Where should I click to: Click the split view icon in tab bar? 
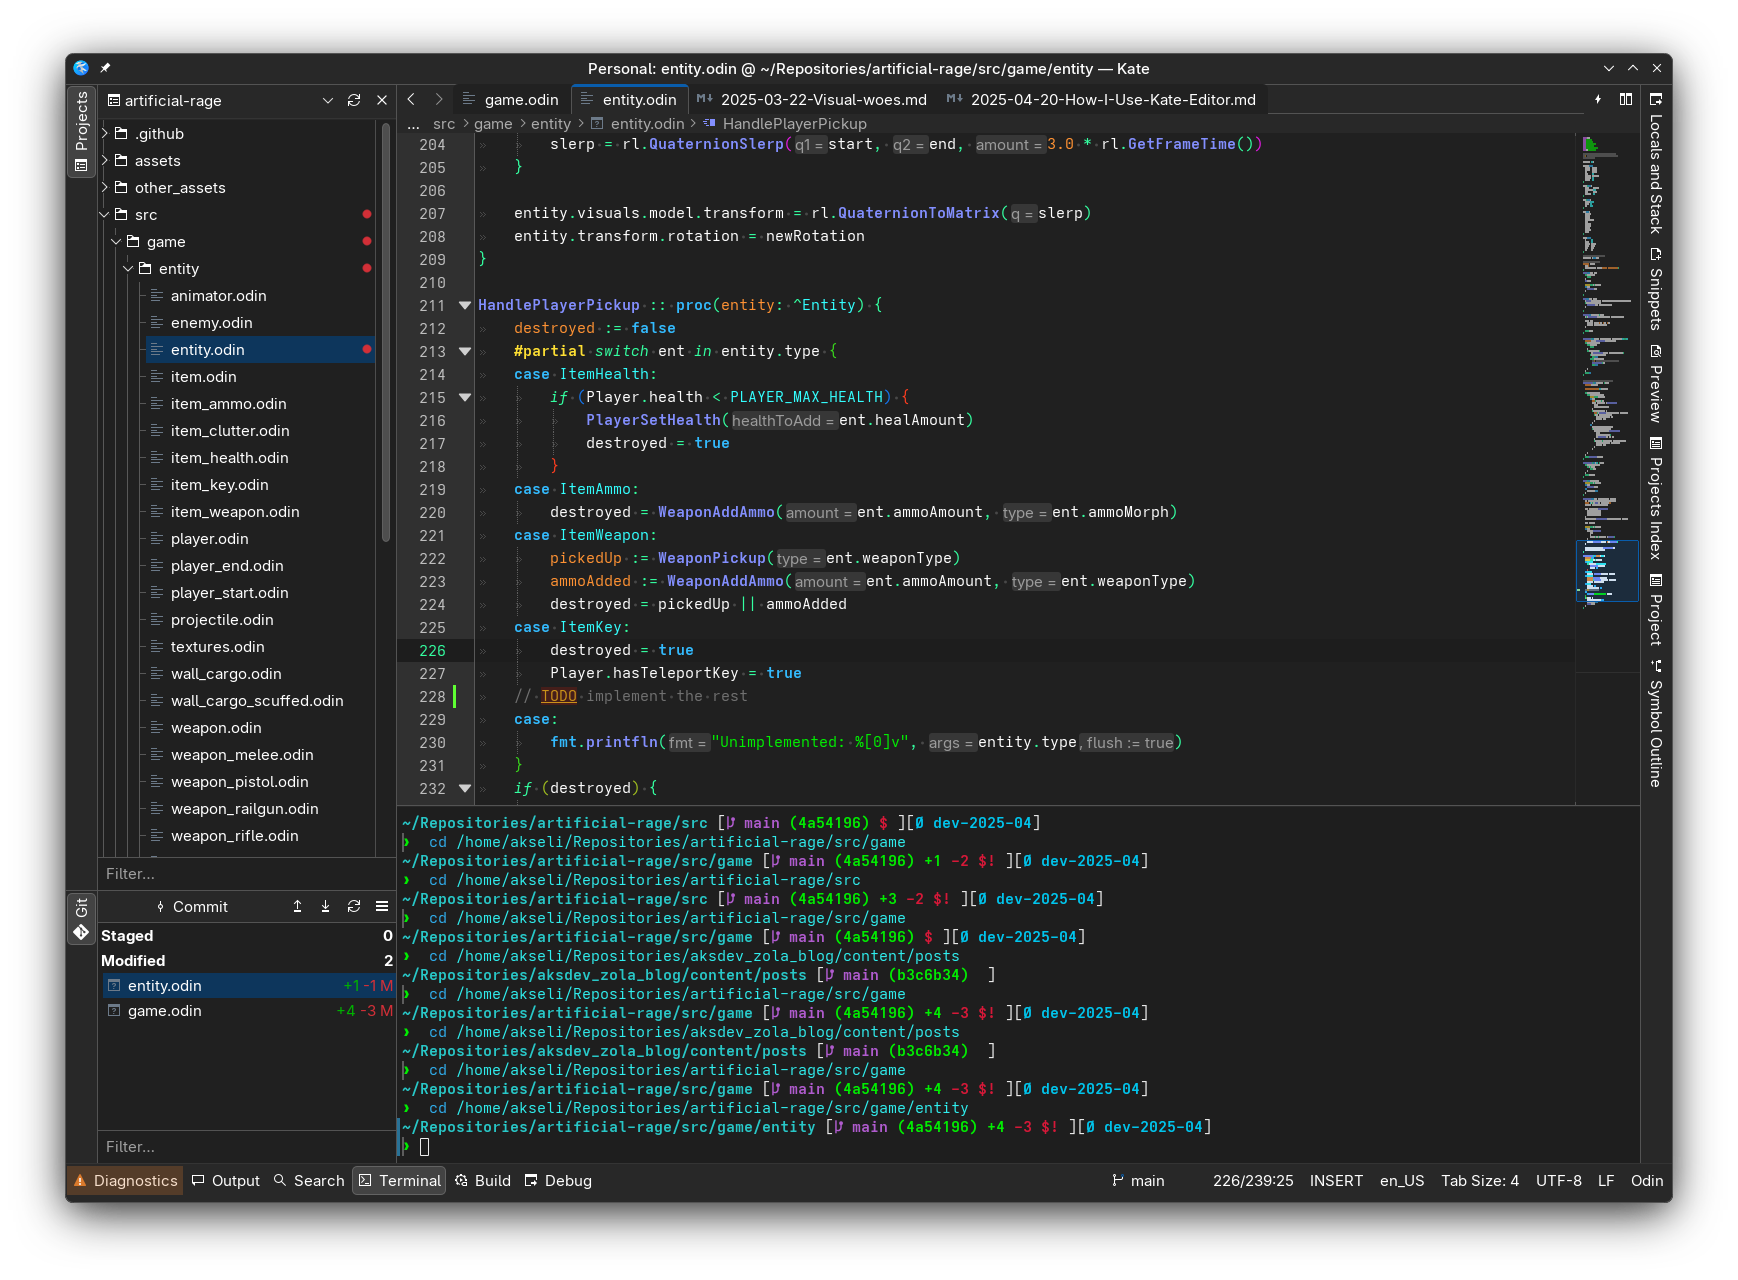click(x=1626, y=99)
